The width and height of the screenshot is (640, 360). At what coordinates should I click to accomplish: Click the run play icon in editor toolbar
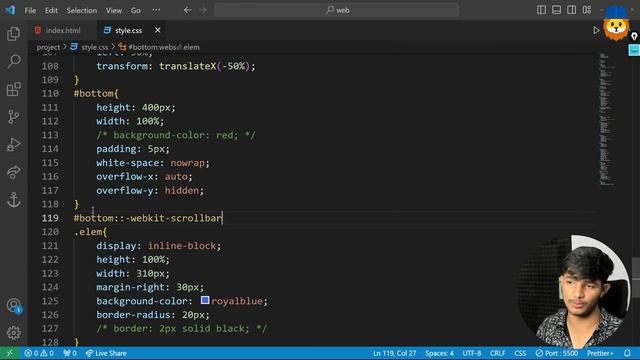596,30
